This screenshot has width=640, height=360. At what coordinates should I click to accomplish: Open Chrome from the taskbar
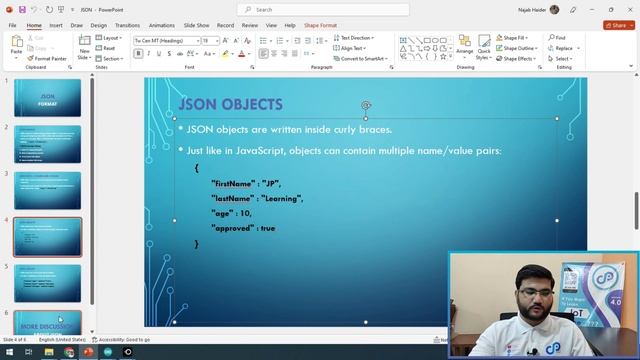pyautogui.click(x=69, y=352)
